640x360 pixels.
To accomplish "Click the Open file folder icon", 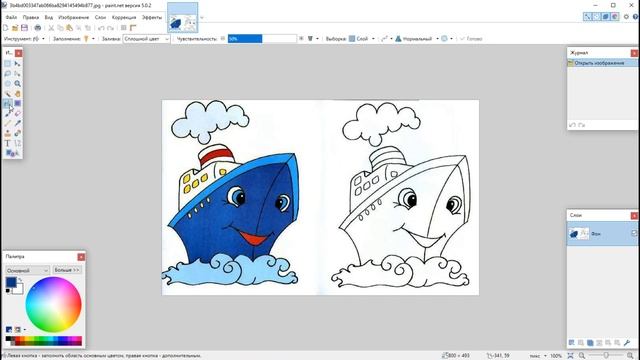I will (x=15, y=28).
